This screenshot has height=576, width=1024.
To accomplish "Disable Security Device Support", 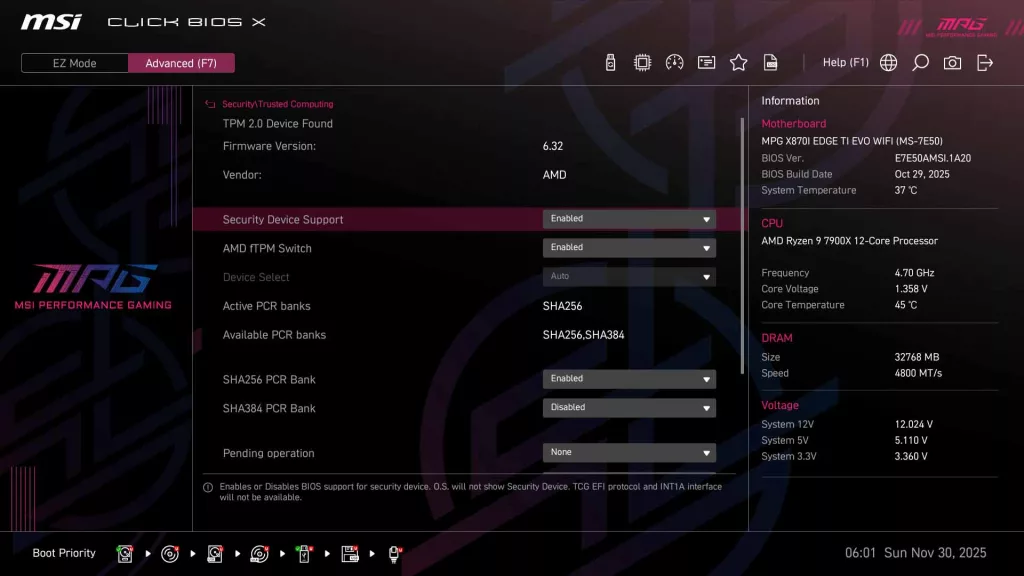I will (629, 218).
